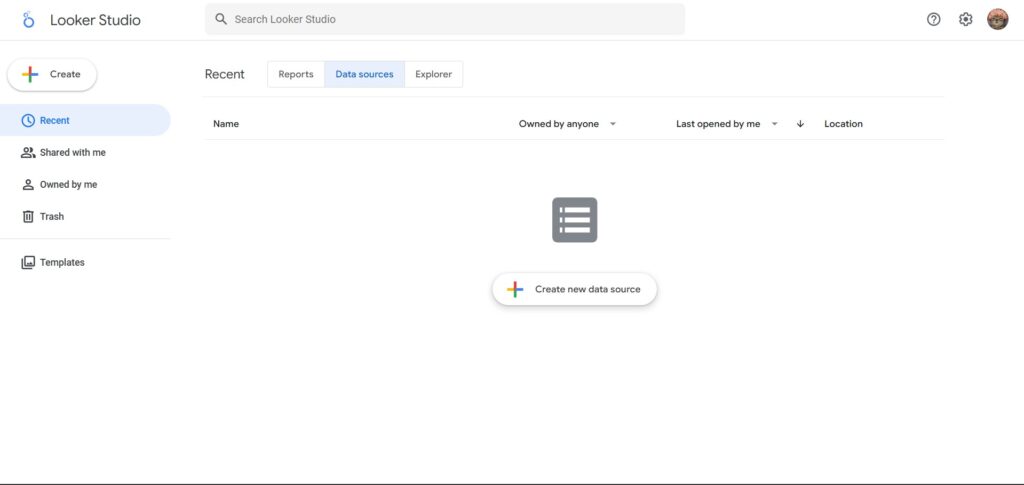Open Owned by me in sidebar
1024x485 pixels.
[x=85, y=184]
